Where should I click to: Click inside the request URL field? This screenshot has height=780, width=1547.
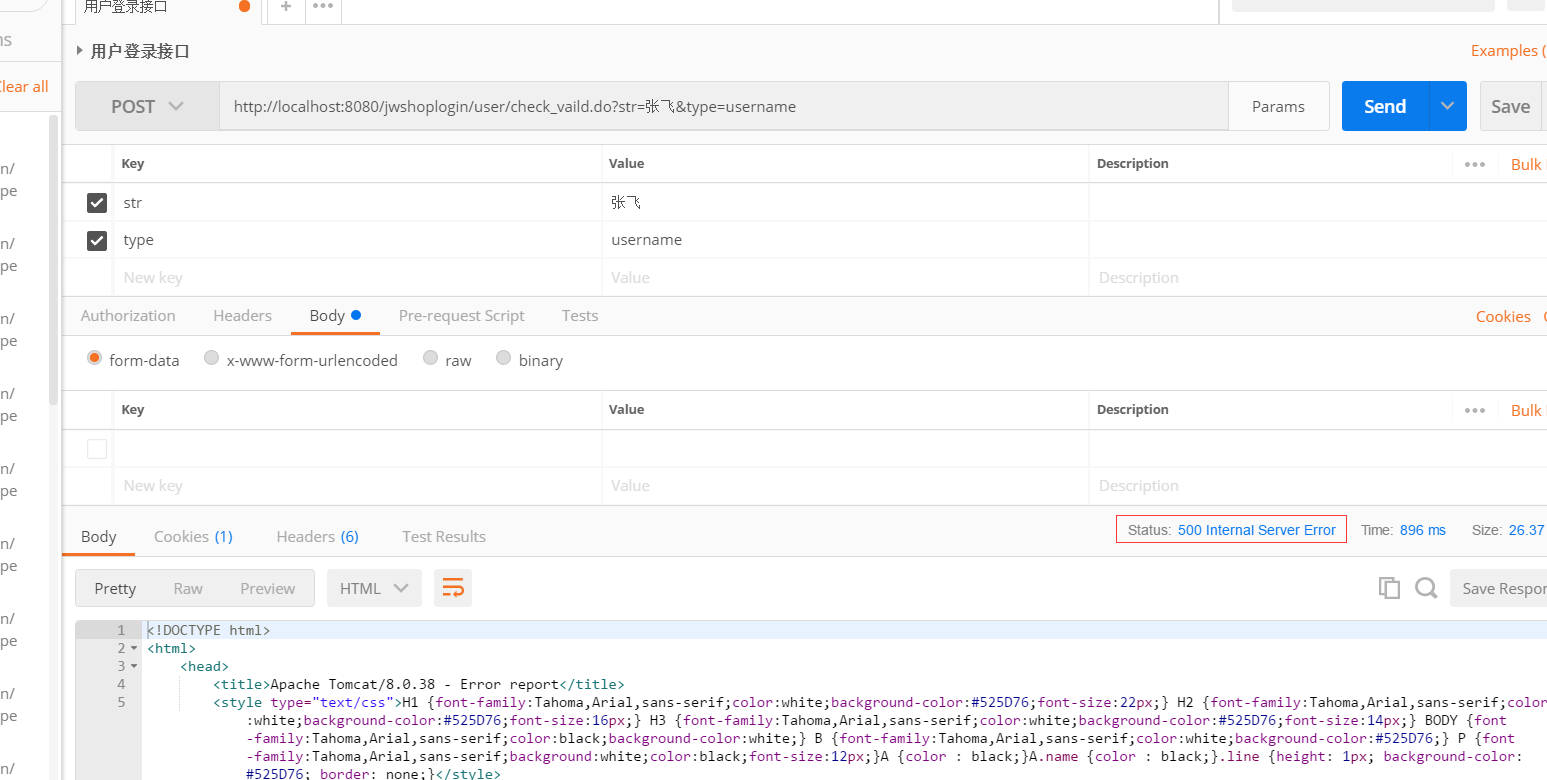(700, 105)
